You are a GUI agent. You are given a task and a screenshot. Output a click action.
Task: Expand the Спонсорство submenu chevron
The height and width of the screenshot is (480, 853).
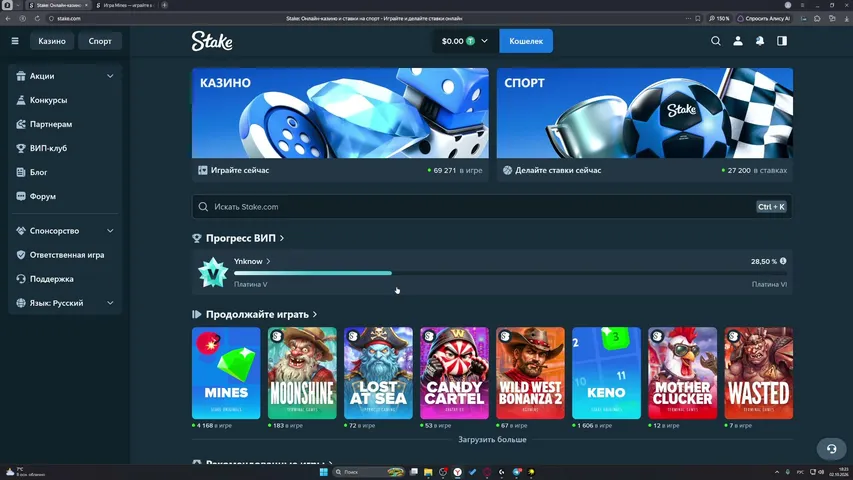click(x=110, y=231)
